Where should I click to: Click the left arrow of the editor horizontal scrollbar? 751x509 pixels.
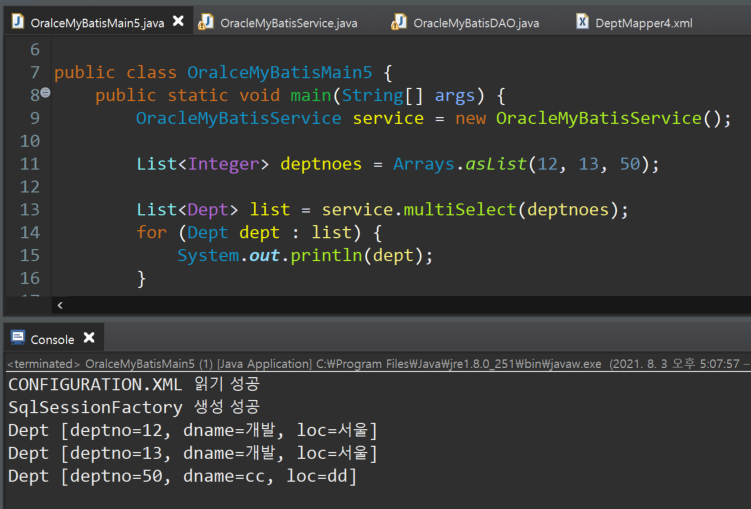[60, 305]
